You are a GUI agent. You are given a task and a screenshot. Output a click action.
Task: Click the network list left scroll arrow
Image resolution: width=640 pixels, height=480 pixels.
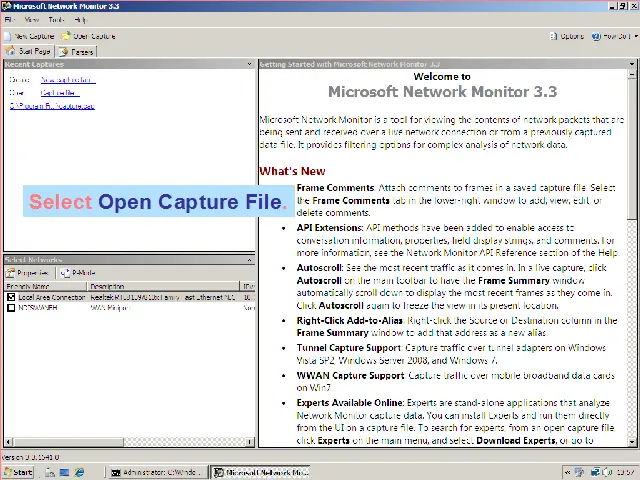[x=8, y=442]
